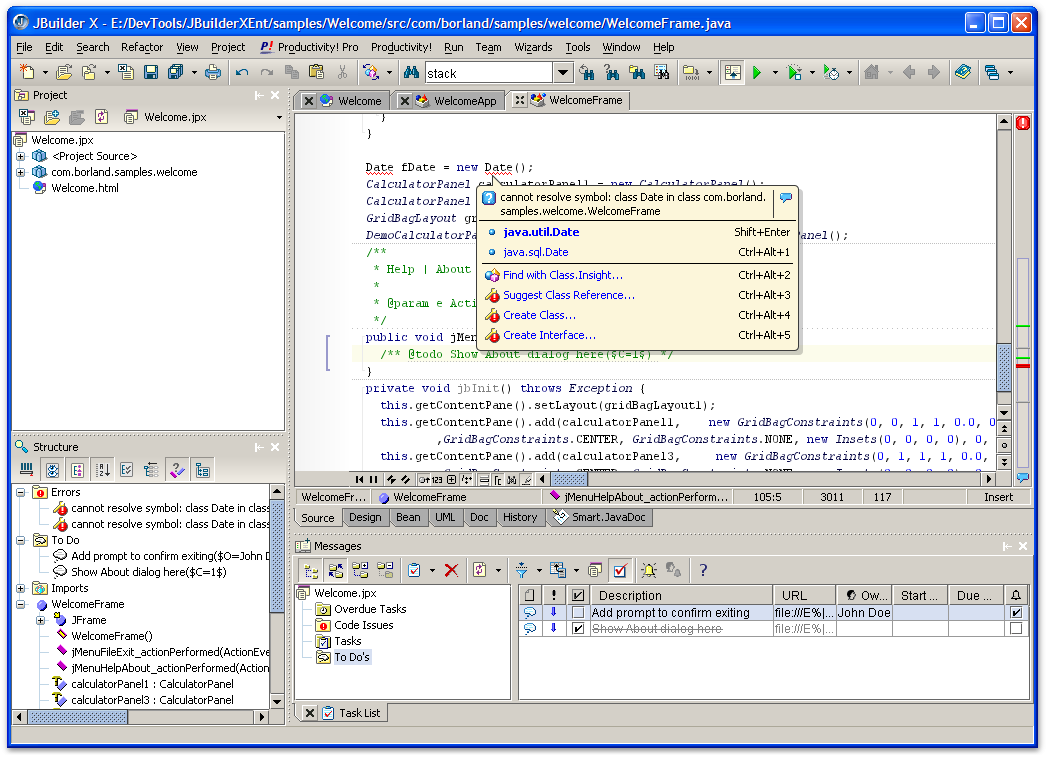Switch to the UML editor tab
The height and width of the screenshot is (758, 1048).
point(444,517)
